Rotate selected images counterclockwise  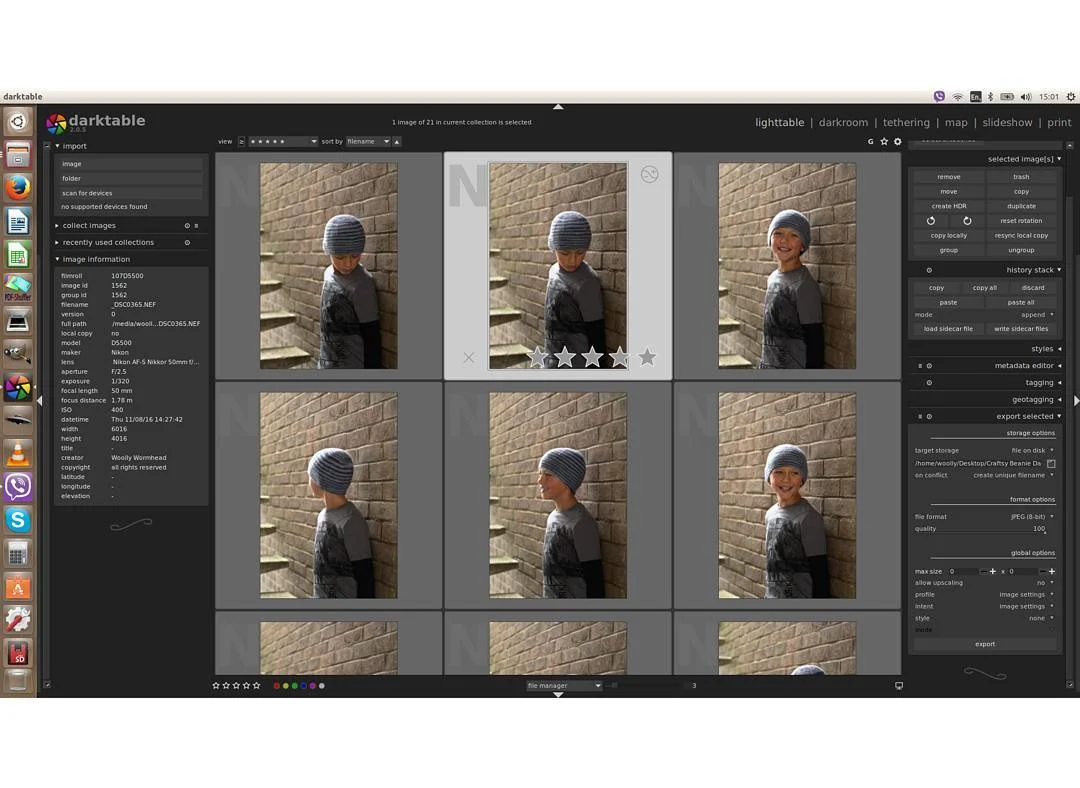point(931,221)
